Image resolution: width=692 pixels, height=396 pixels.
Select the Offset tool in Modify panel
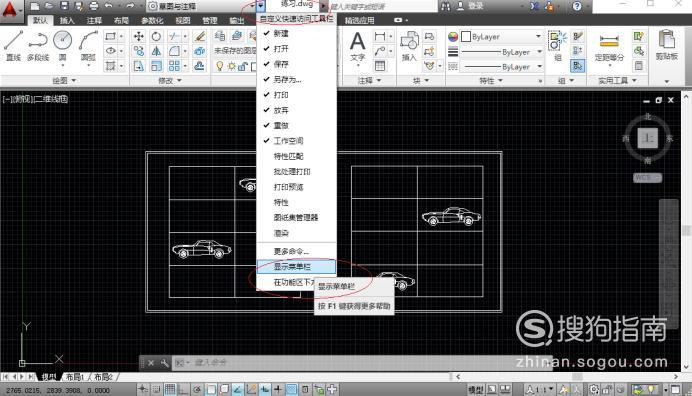(199, 66)
